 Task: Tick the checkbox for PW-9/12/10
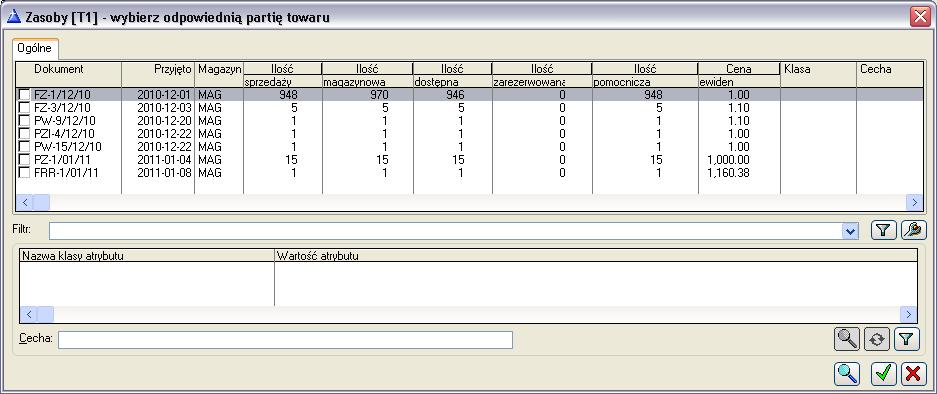click(x=24, y=121)
